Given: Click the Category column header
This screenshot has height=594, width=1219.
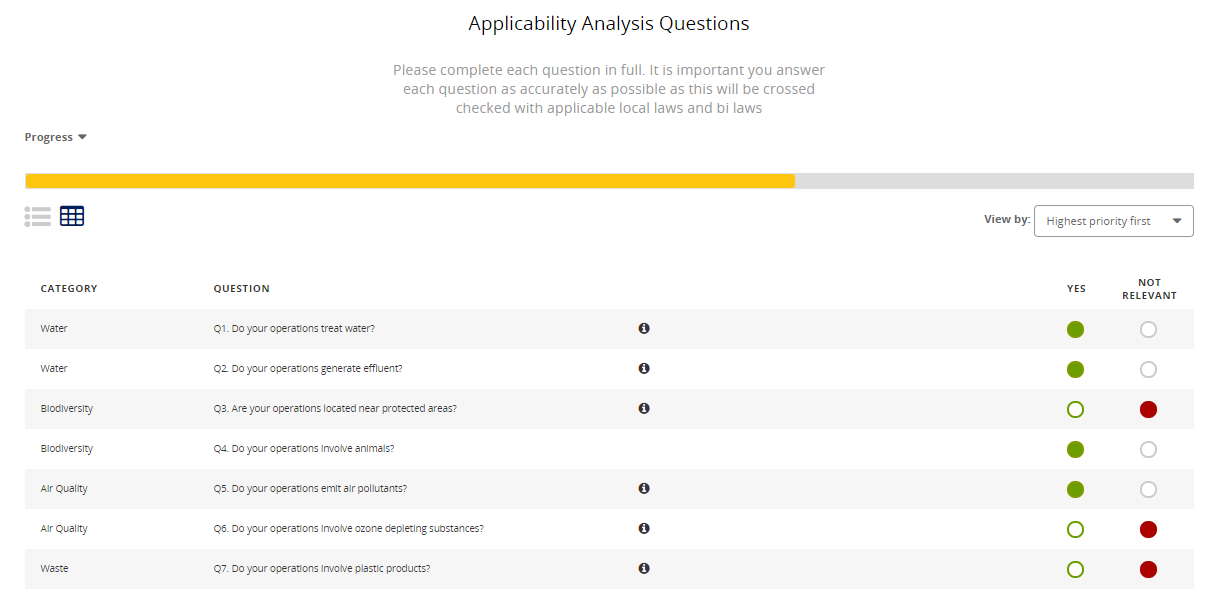Looking at the screenshot, I should (69, 289).
